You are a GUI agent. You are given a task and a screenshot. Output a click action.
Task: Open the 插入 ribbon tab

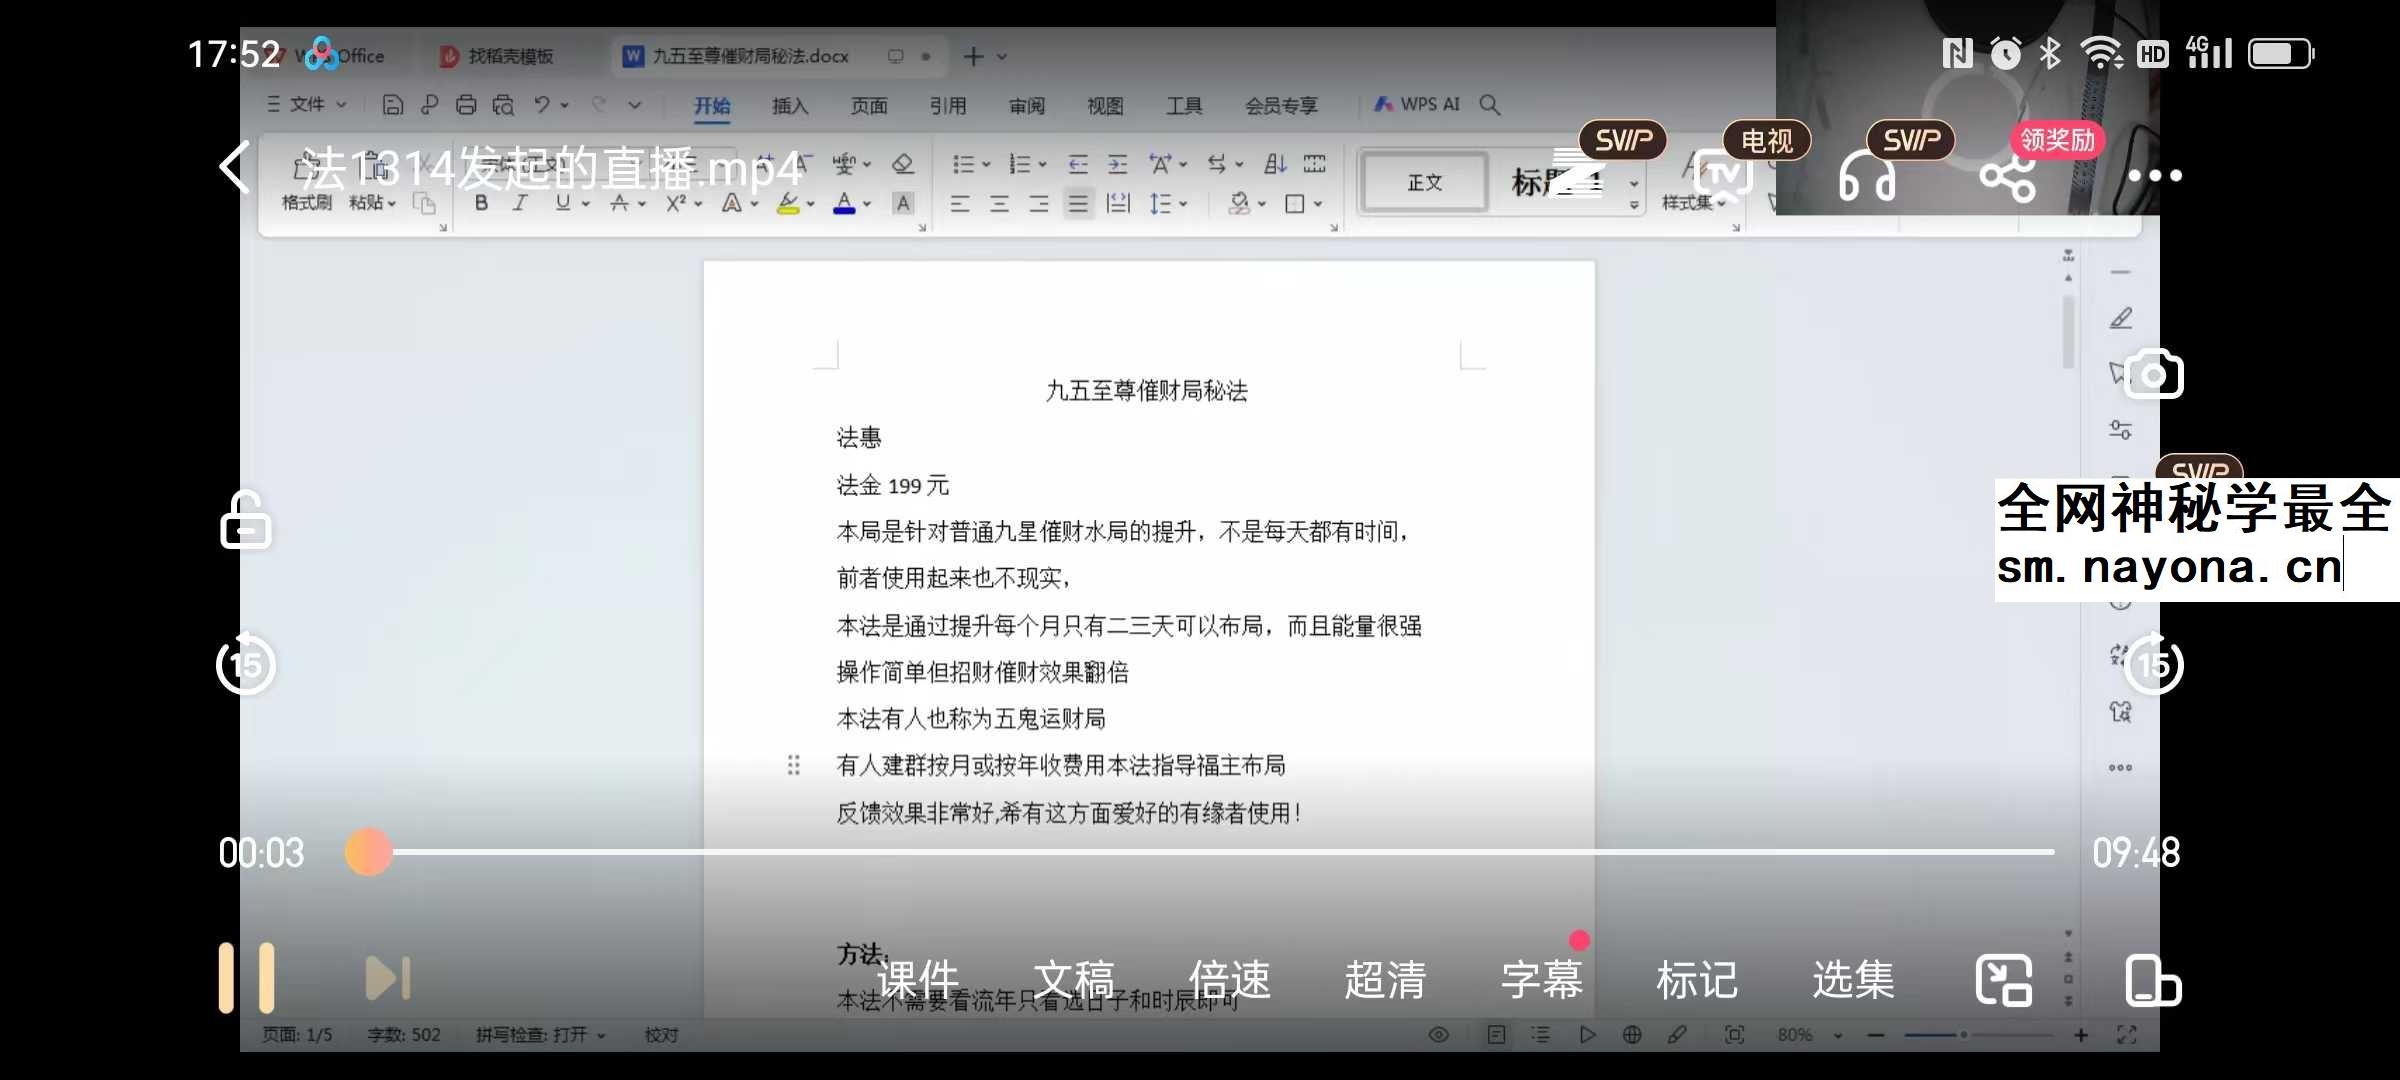(x=790, y=106)
